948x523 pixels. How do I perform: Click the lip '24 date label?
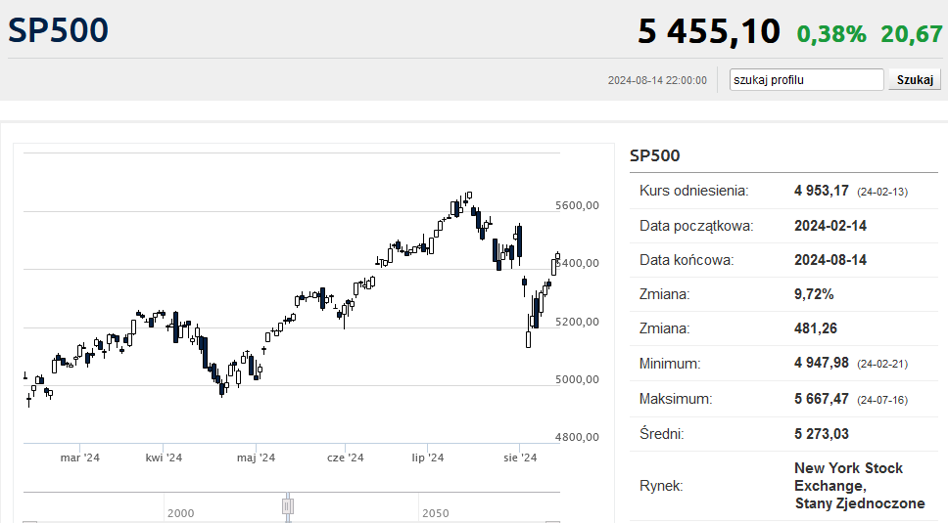[x=427, y=458]
